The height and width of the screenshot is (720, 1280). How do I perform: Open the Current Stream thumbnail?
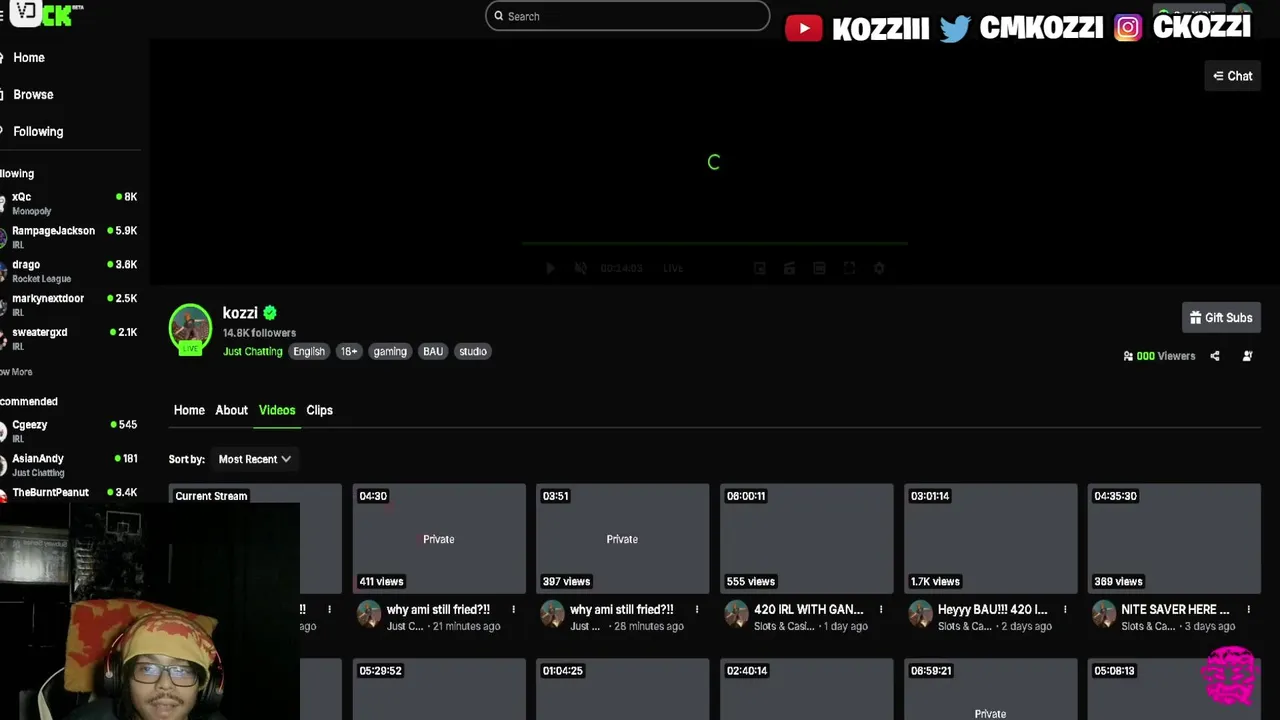tap(255, 538)
